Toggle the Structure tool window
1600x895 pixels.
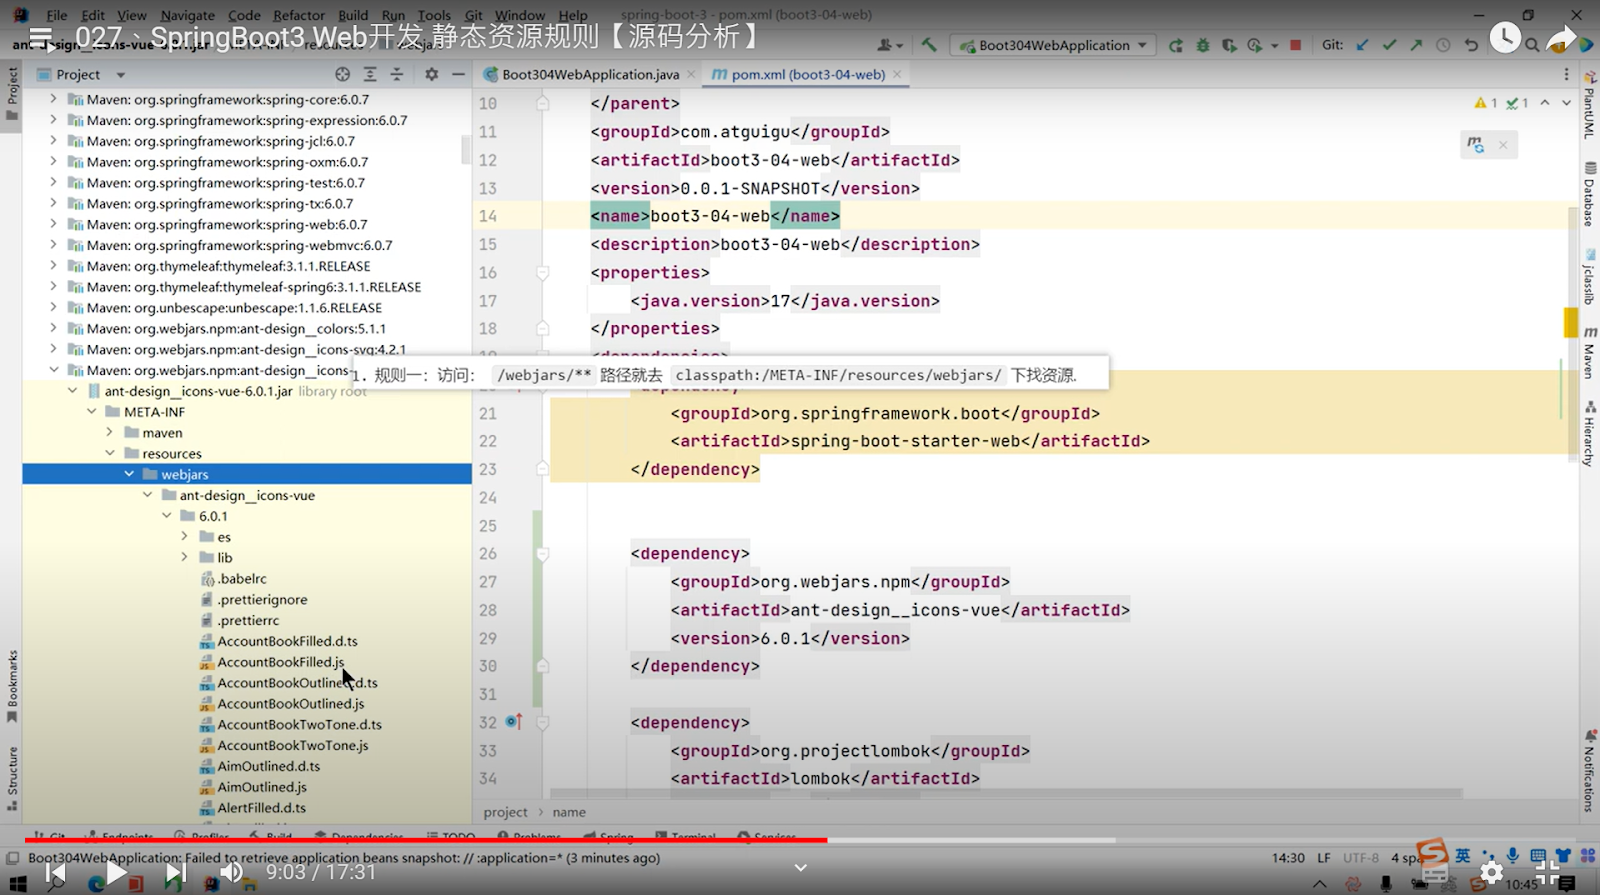(12, 778)
